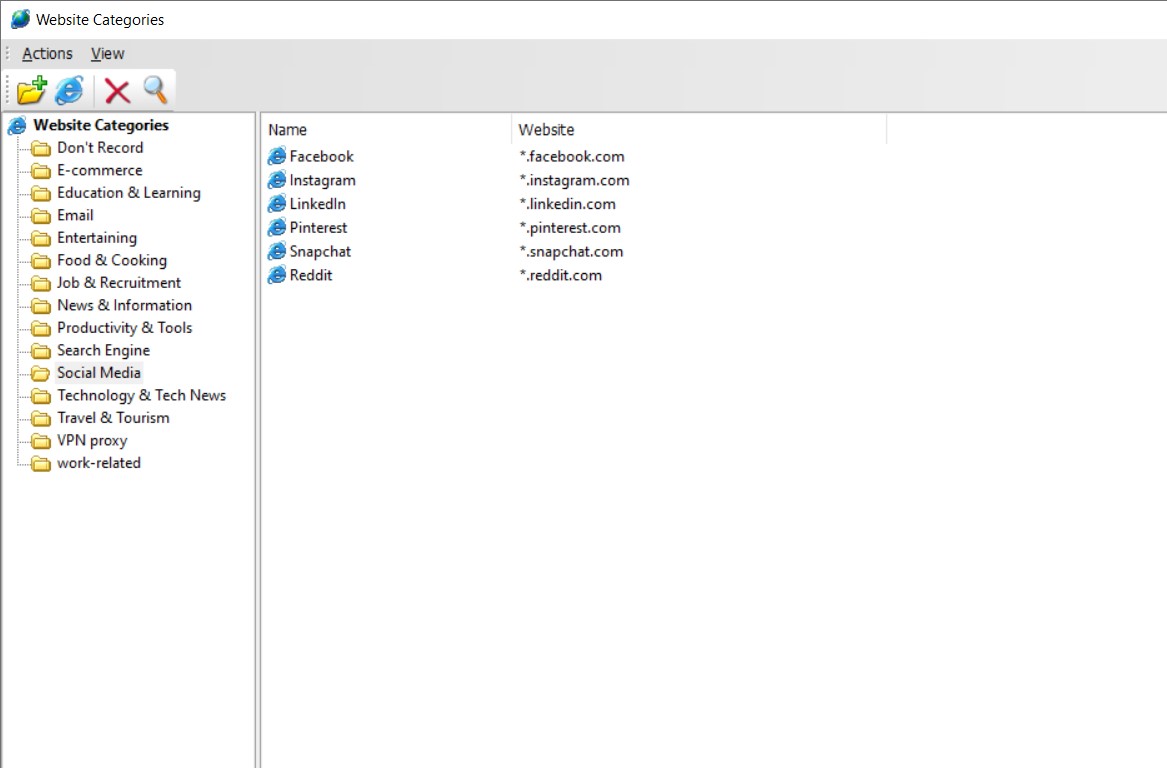This screenshot has height=768, width=1167.
Task: Select the VPN proxy category
Action: tap(93, 440)
